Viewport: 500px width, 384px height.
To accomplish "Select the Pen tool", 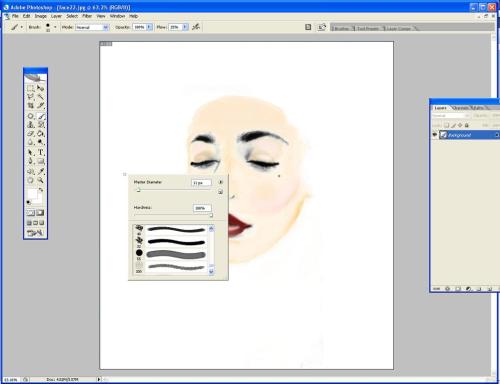I will point(30,161).
